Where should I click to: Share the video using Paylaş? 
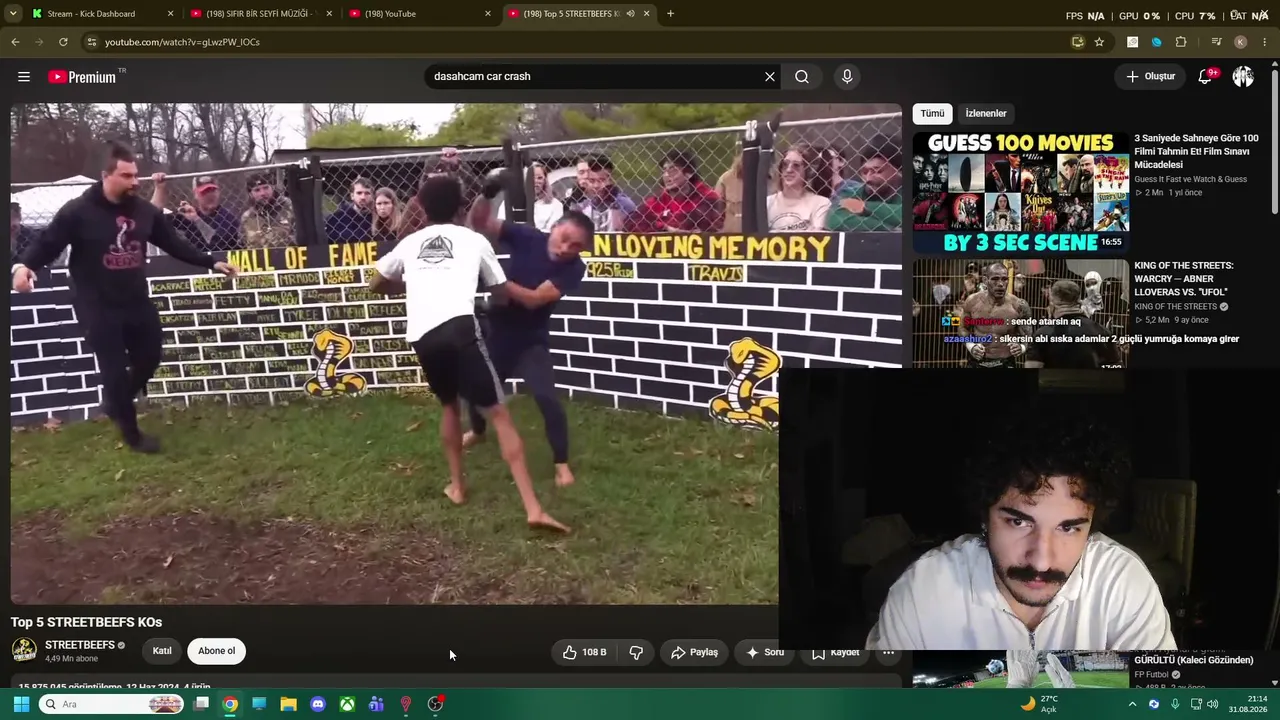point(694,652)
